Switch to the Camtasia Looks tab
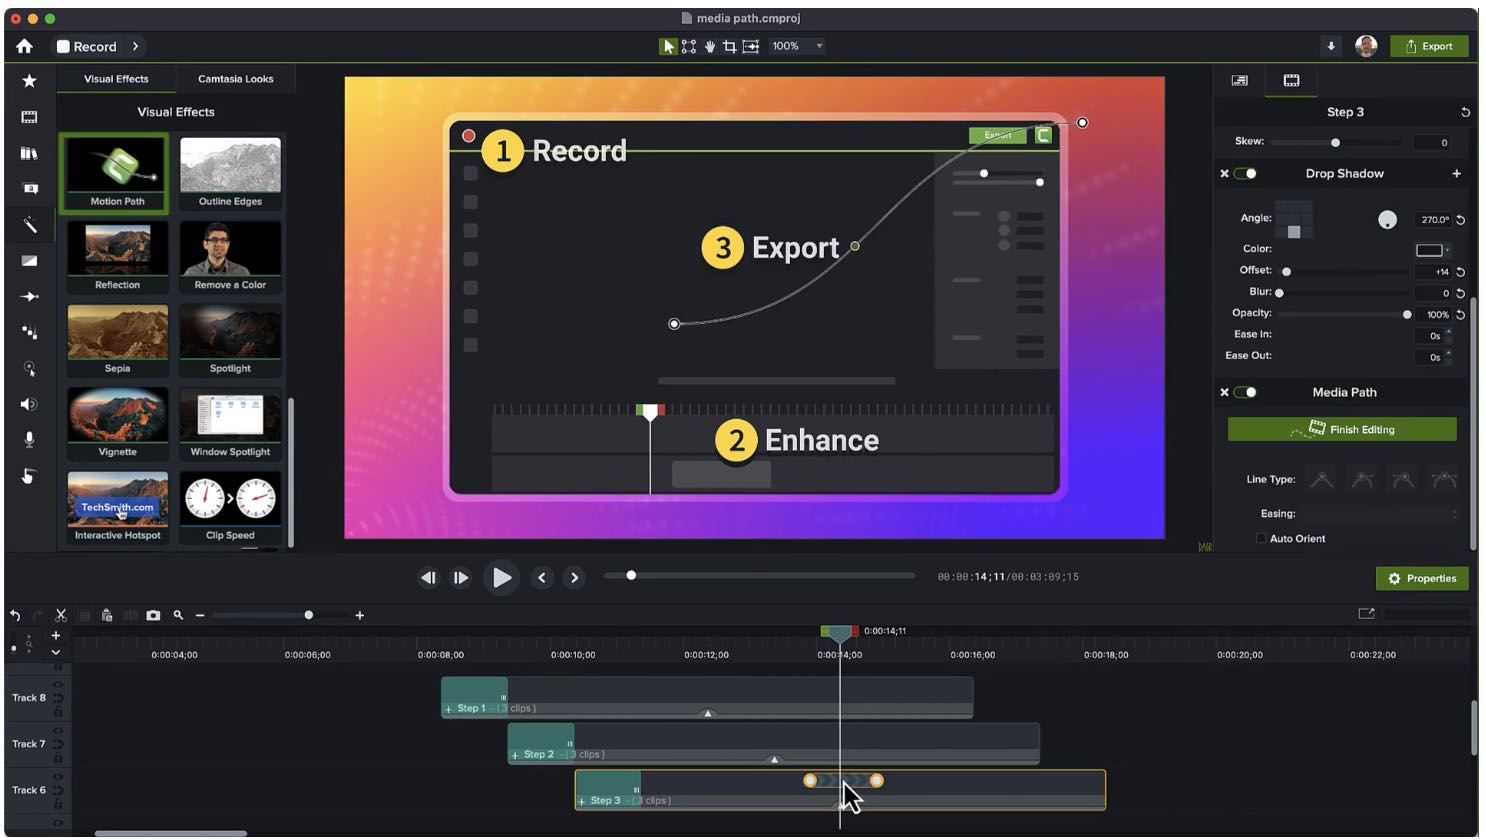Image resolution: width=1486 pixels, height=840 pixels. coord(235,79)
